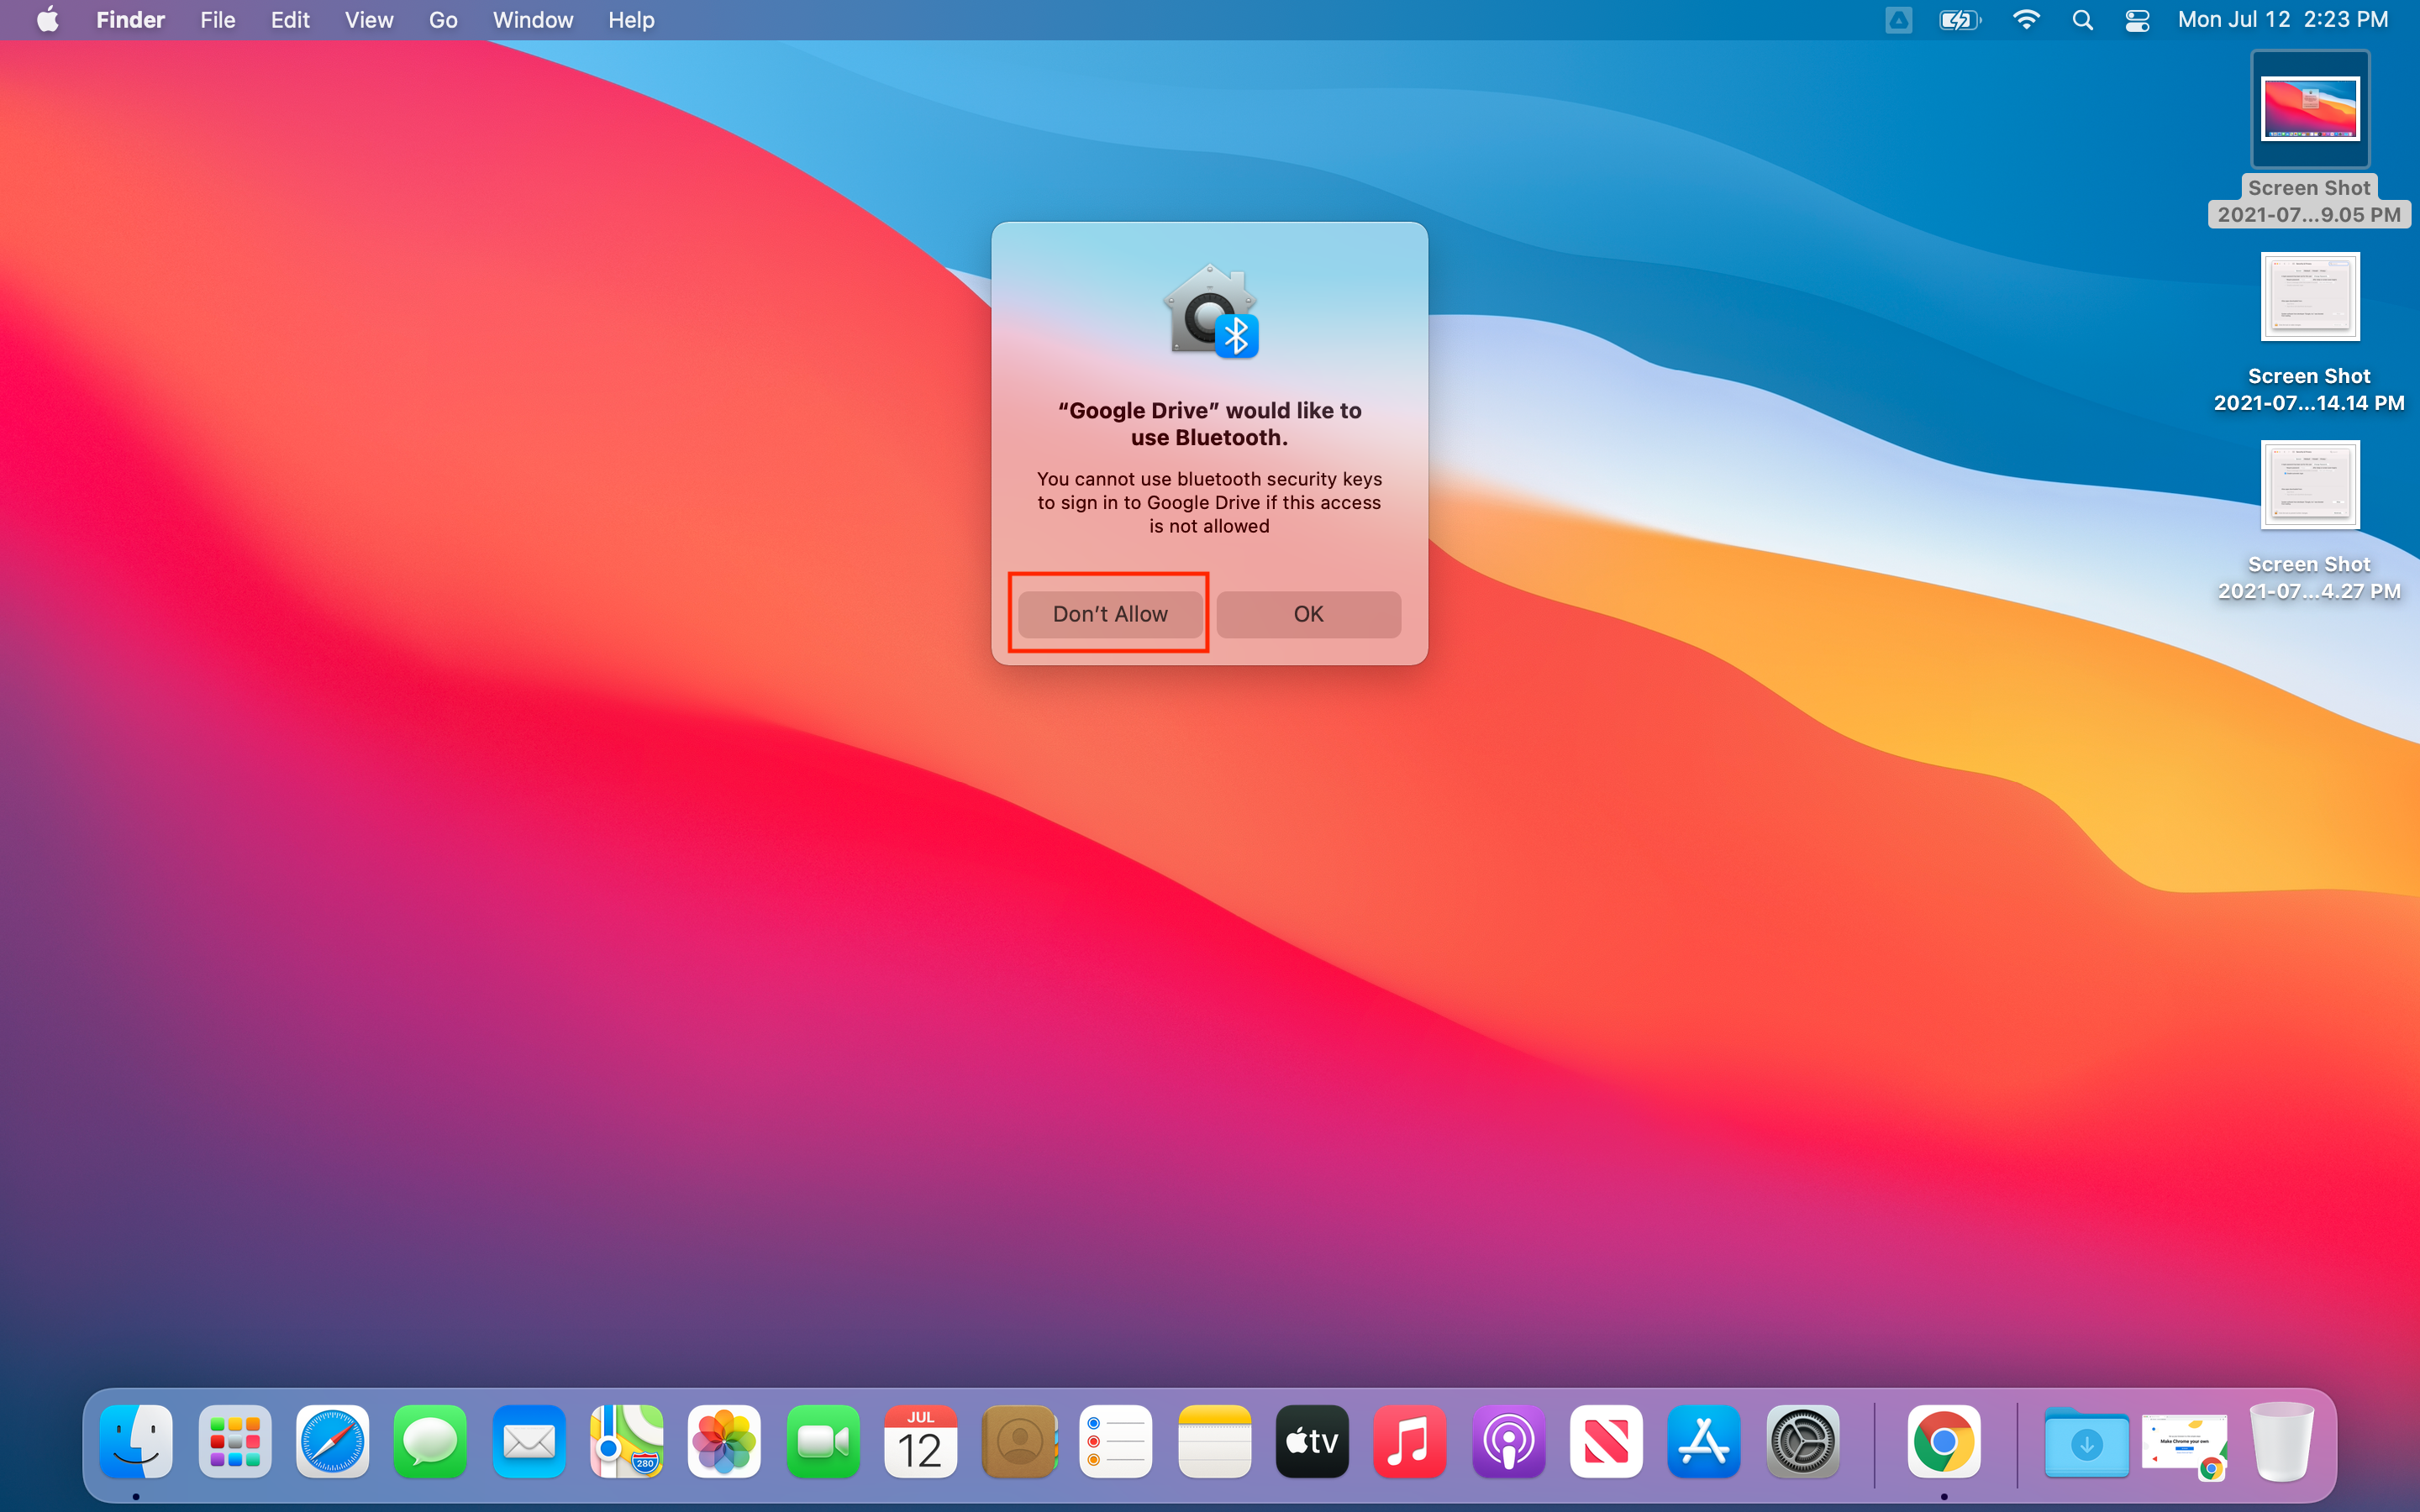Open Finder from the Dock

point(136,1442)
